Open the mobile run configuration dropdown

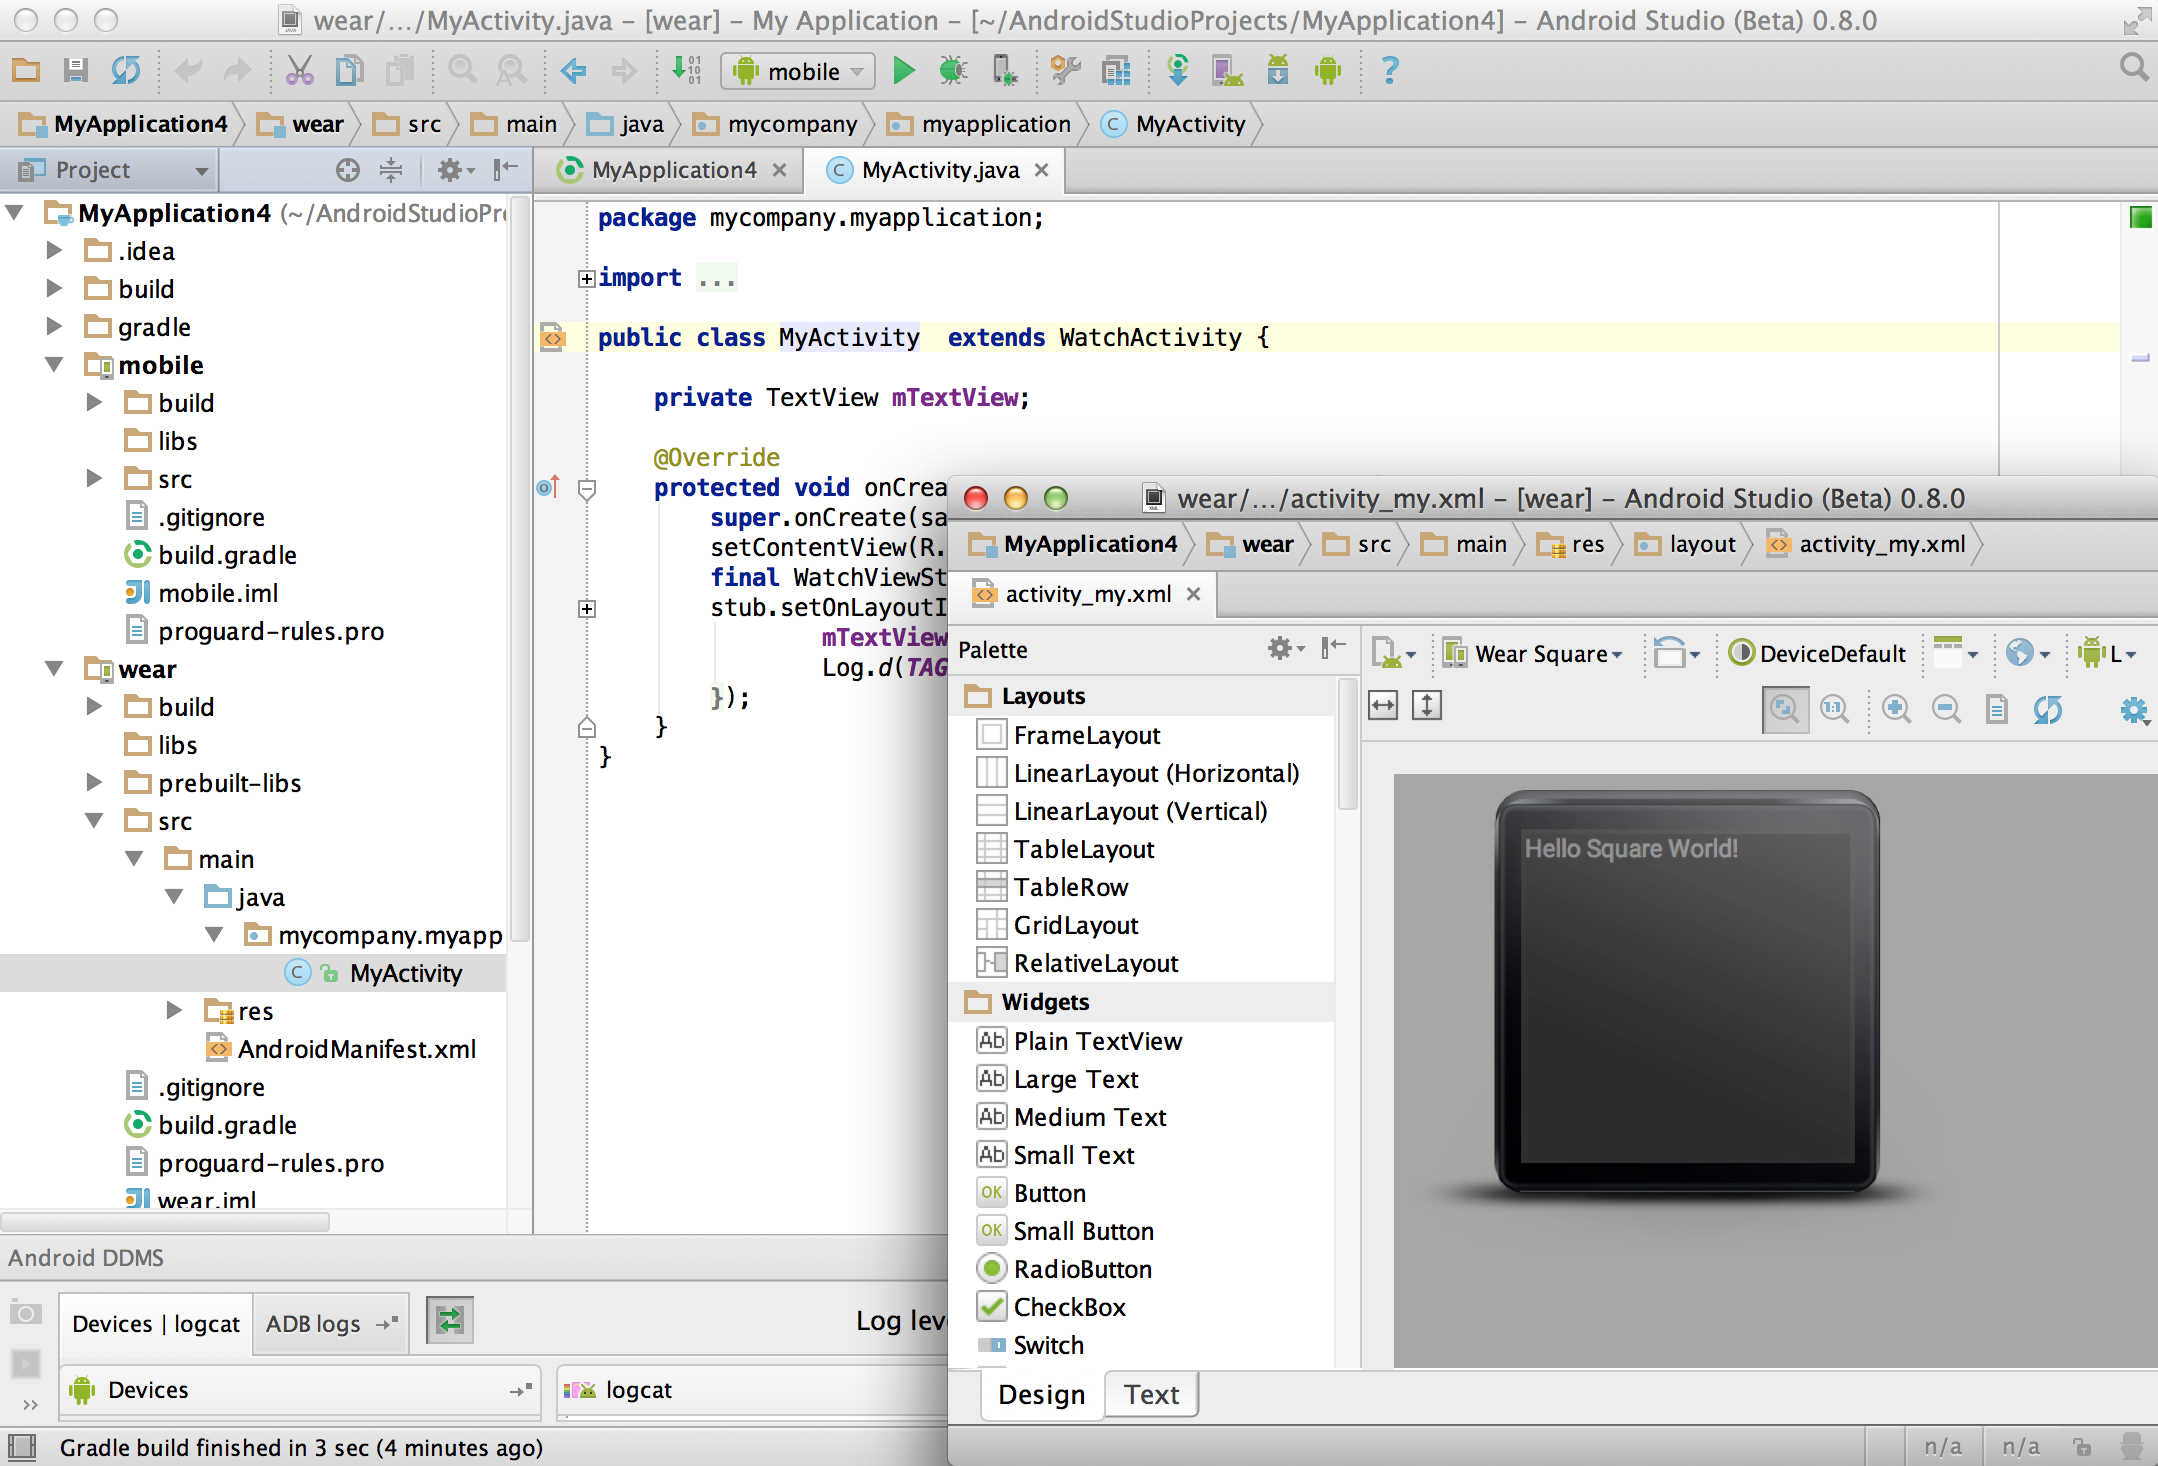point(798,71)
